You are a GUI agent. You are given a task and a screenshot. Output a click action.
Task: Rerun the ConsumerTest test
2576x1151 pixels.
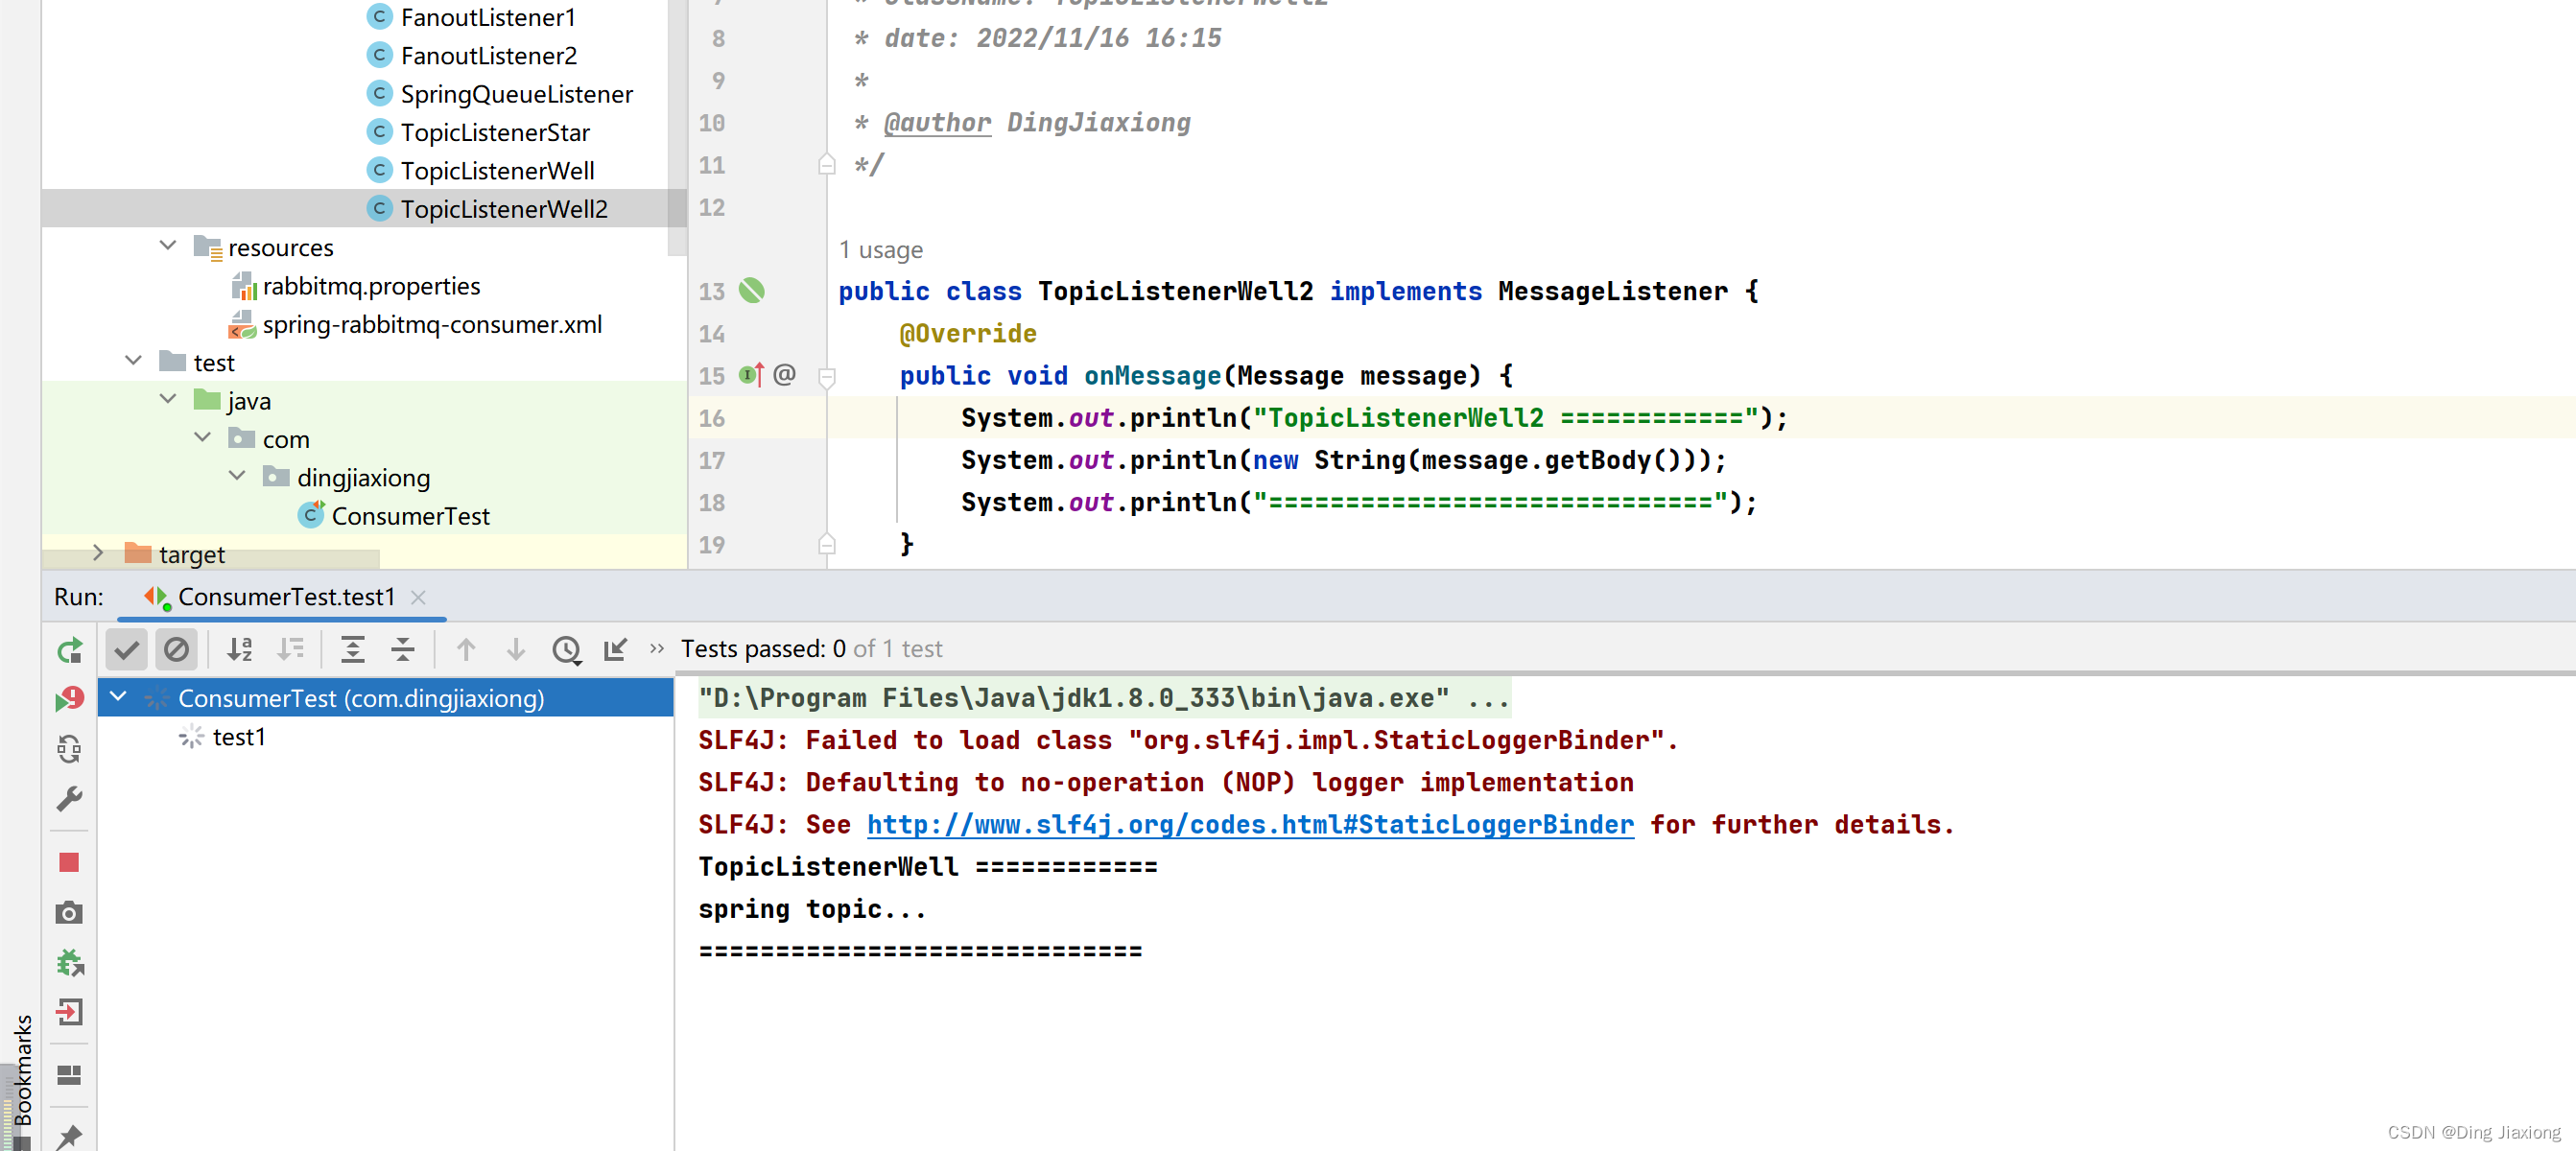(69, 650)
